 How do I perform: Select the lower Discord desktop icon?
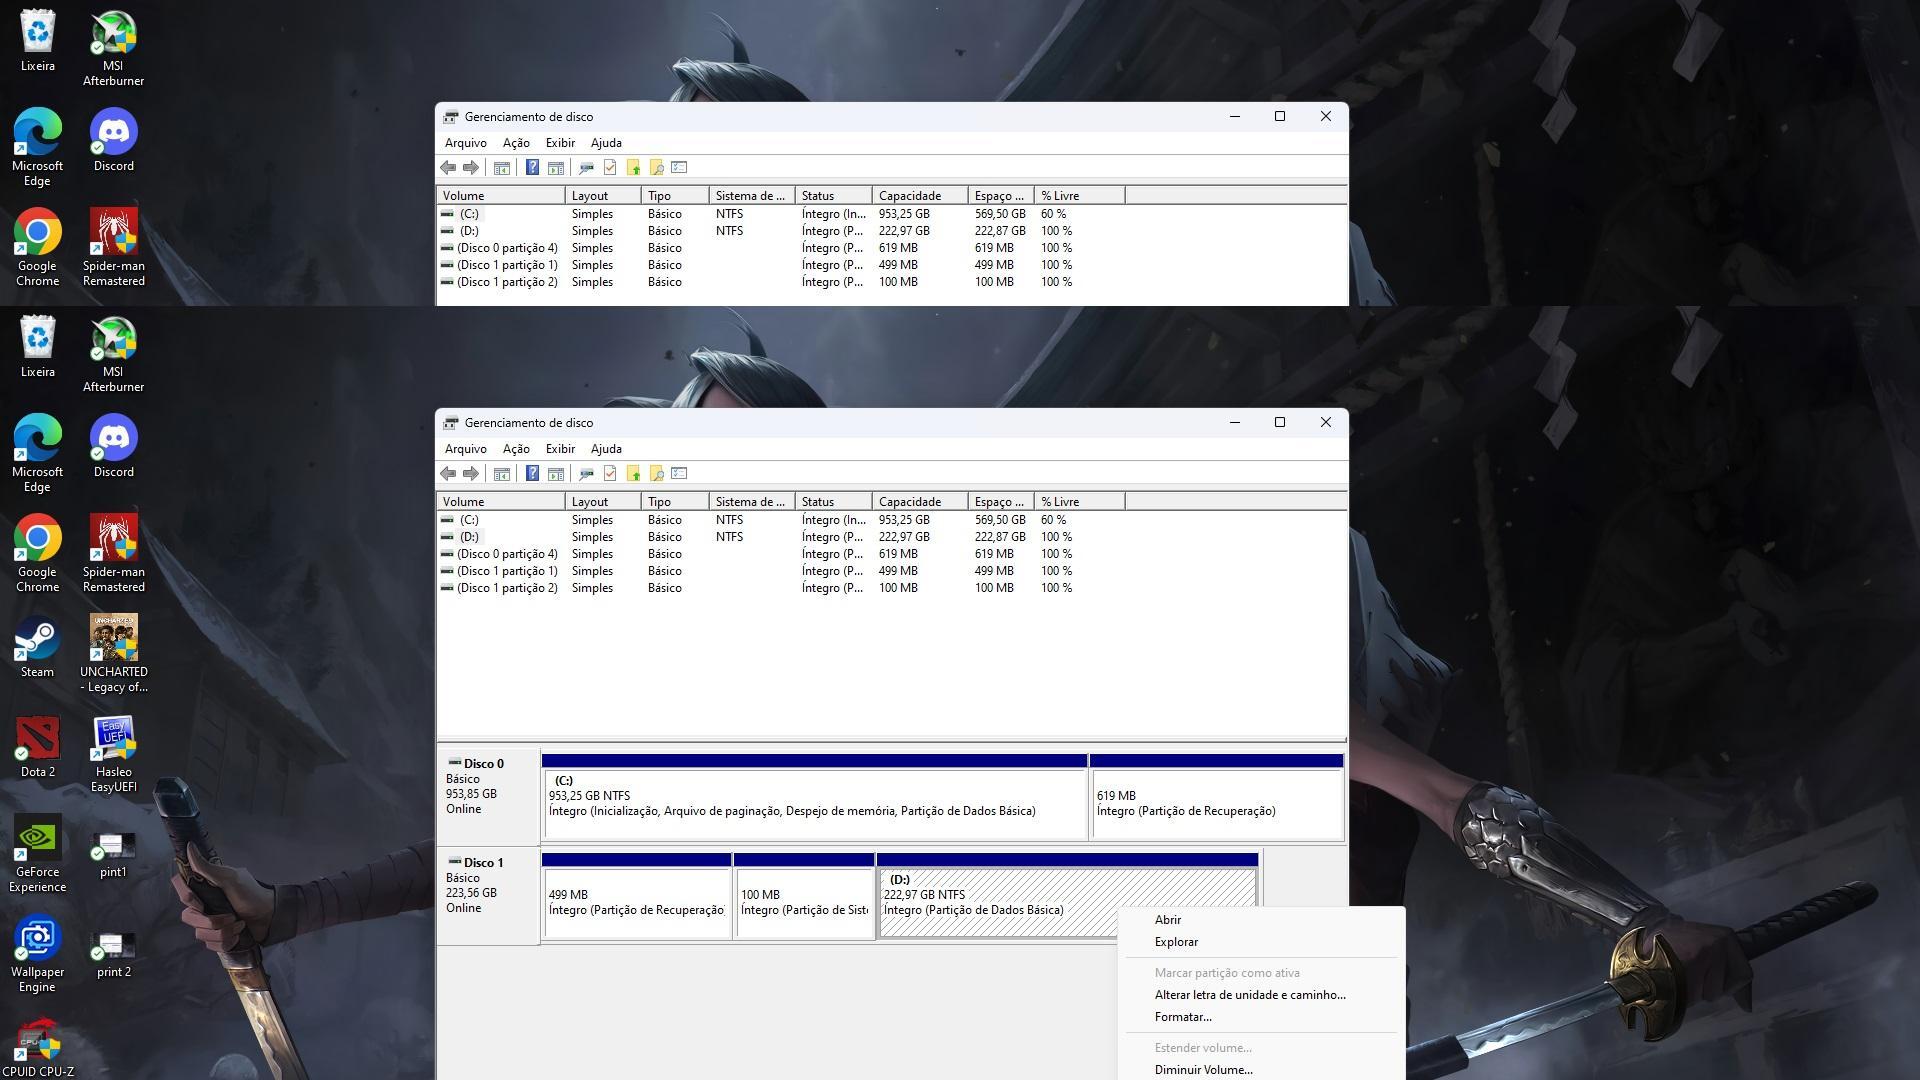pos(114,447)
